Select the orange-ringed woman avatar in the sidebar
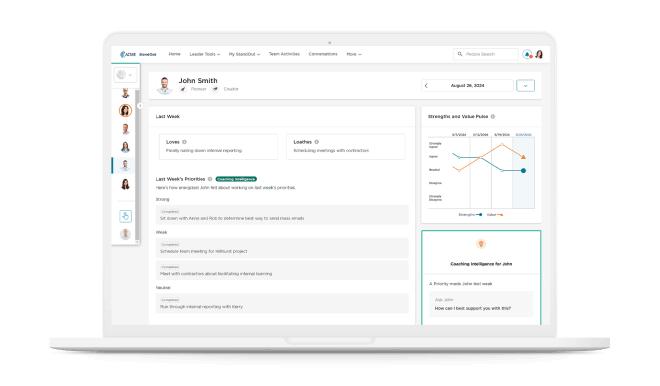This screenshot has width=660, height=386. (x=125, y=110)
